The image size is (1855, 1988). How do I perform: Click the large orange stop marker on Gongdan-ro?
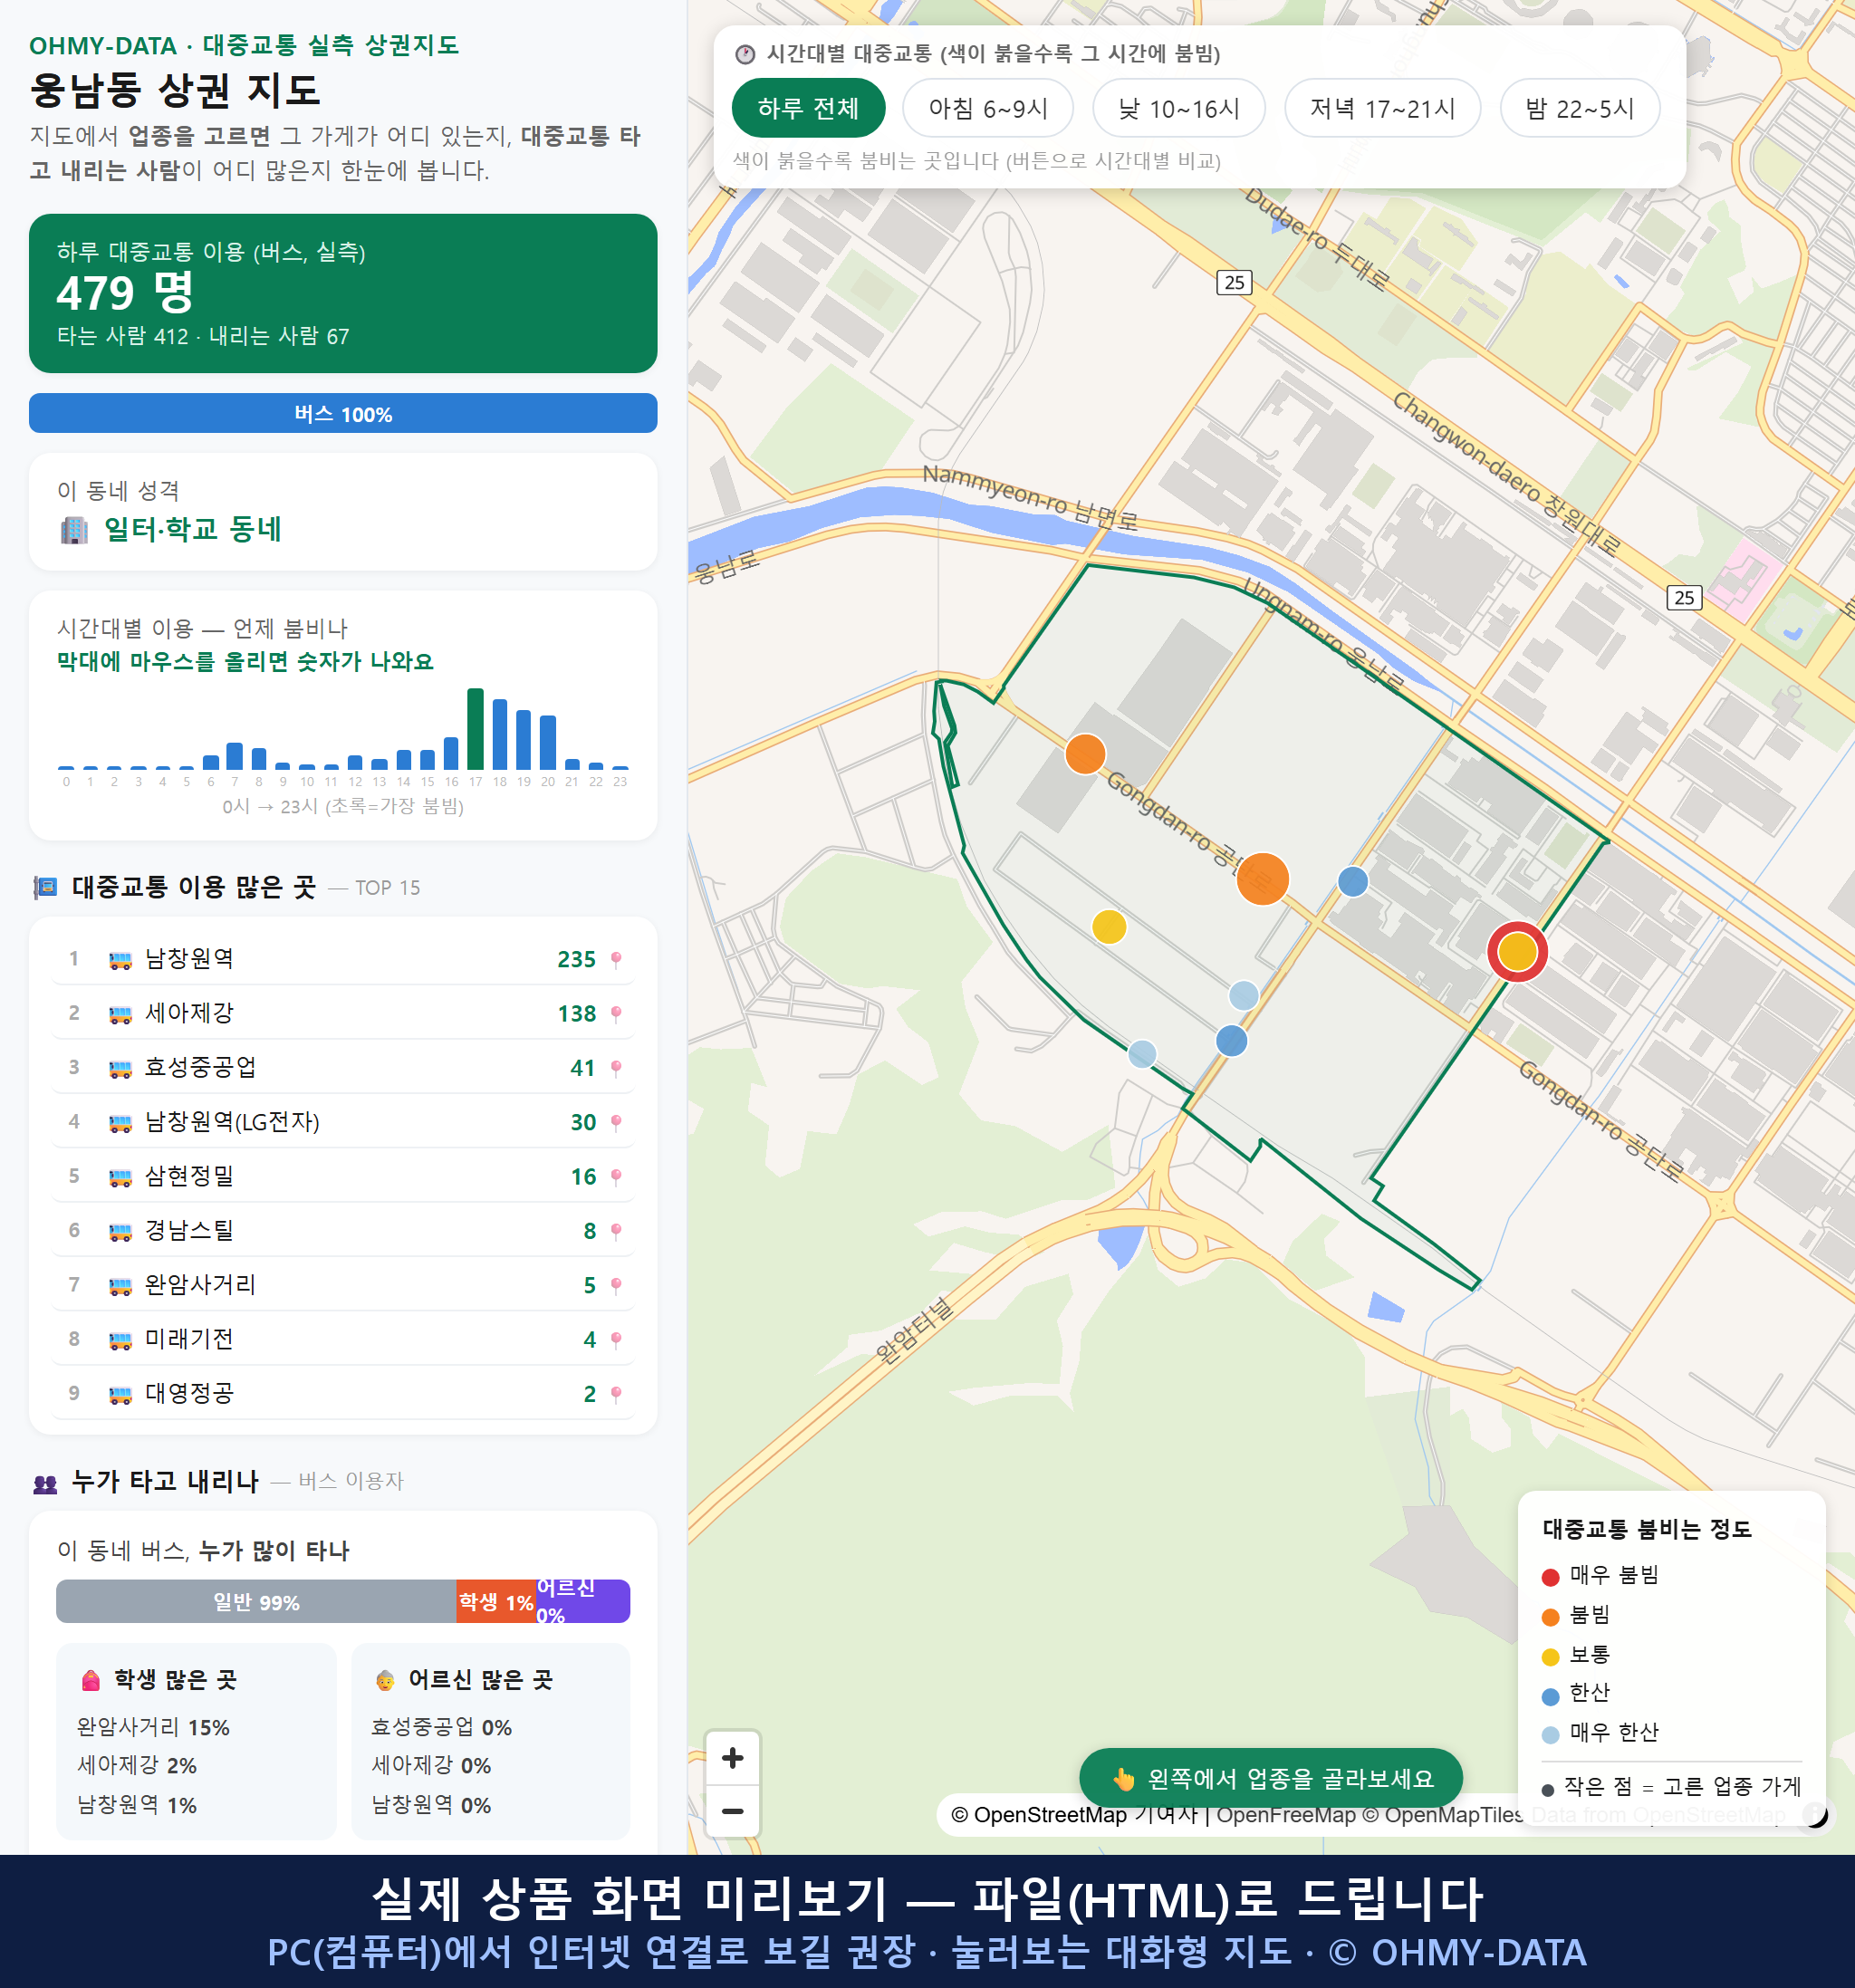(x=1262, y=879)
